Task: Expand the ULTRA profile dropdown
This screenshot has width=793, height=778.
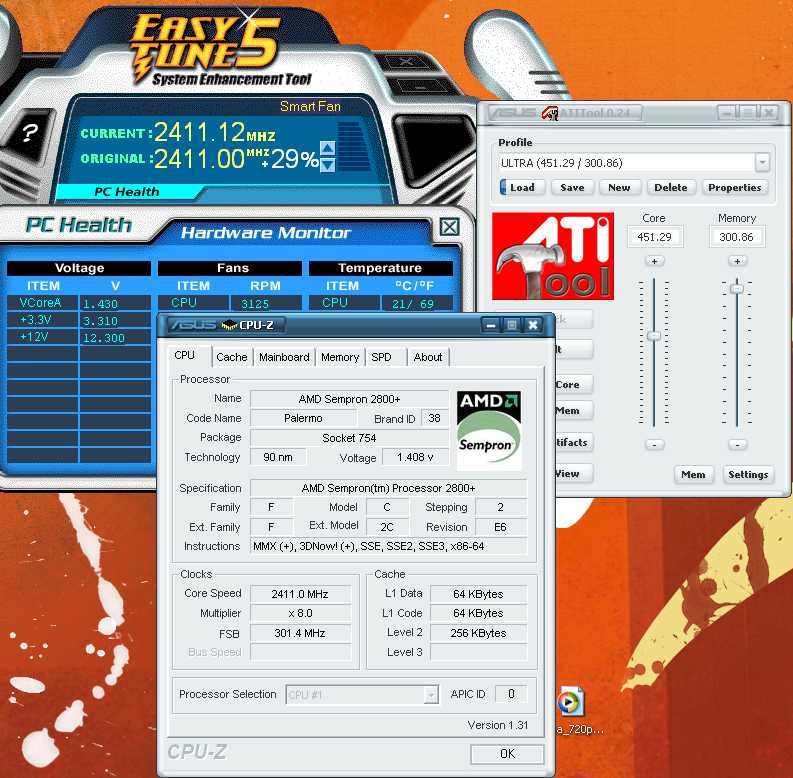Action: 762,162
